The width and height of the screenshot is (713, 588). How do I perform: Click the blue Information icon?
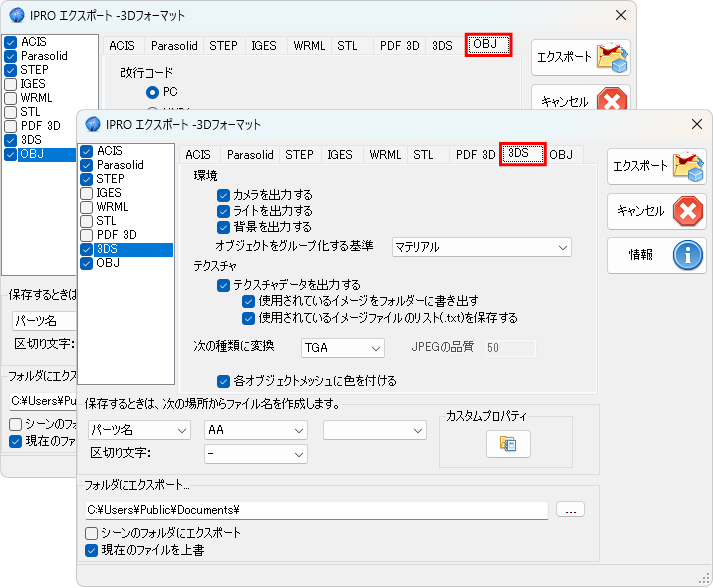688,255
